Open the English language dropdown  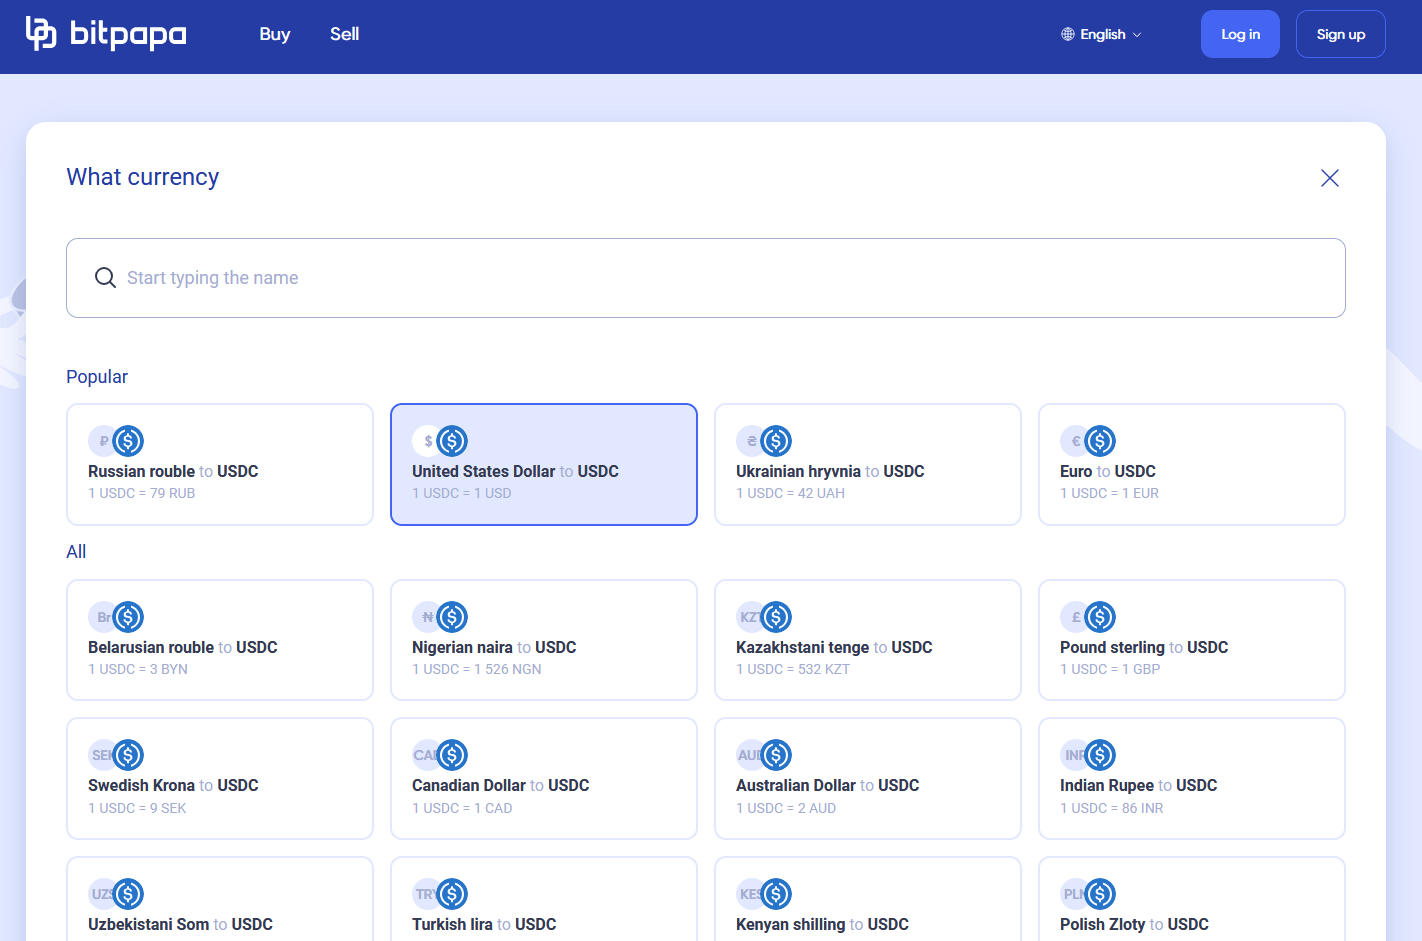1102,34
